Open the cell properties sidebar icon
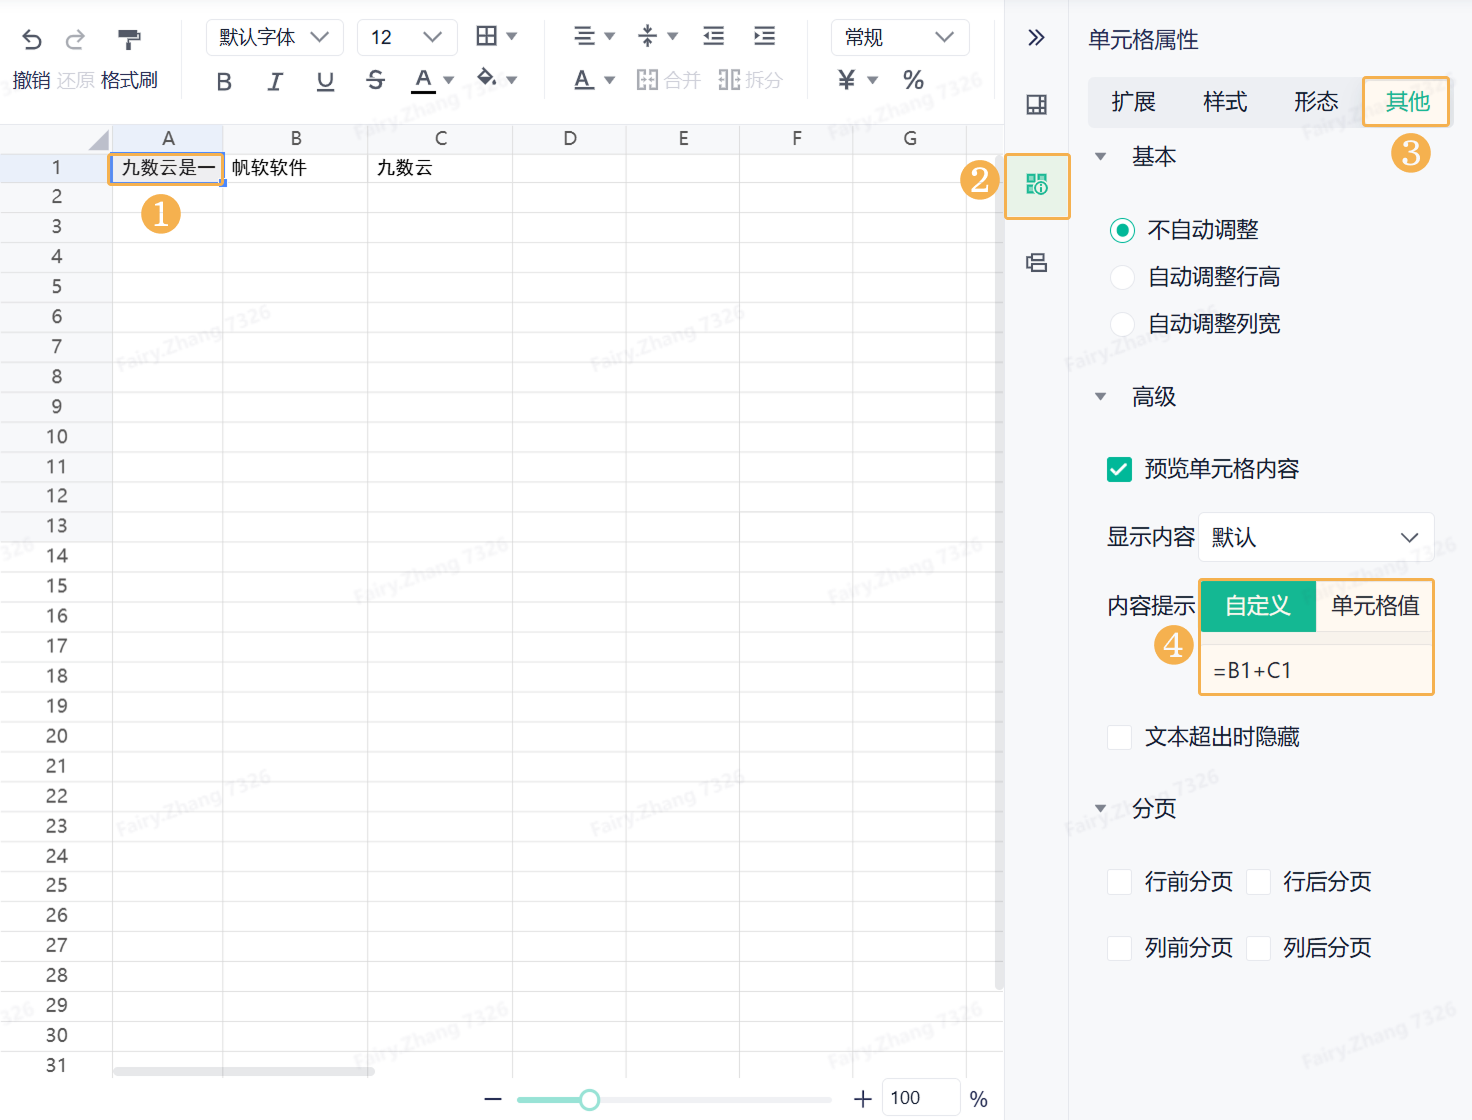This screenshot has width=1472, height=1120. click(x=1037, y=184)
